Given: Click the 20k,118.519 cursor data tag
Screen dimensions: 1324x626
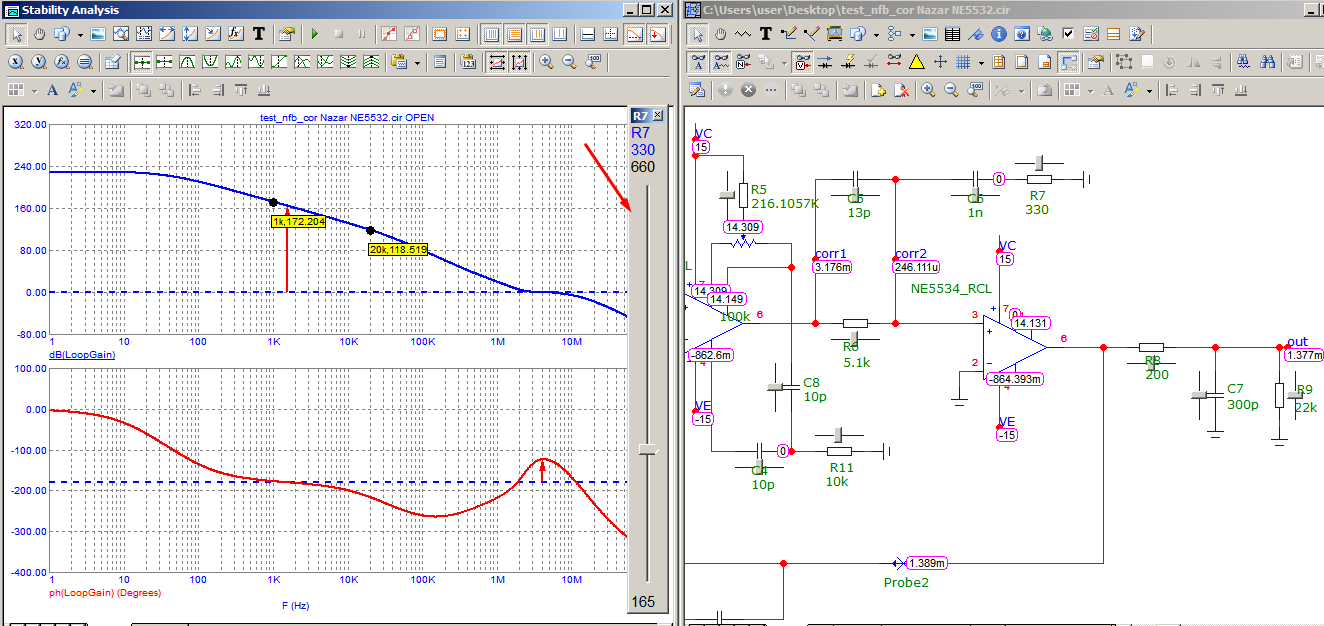Looking at the screenshot, I should 398,250.
